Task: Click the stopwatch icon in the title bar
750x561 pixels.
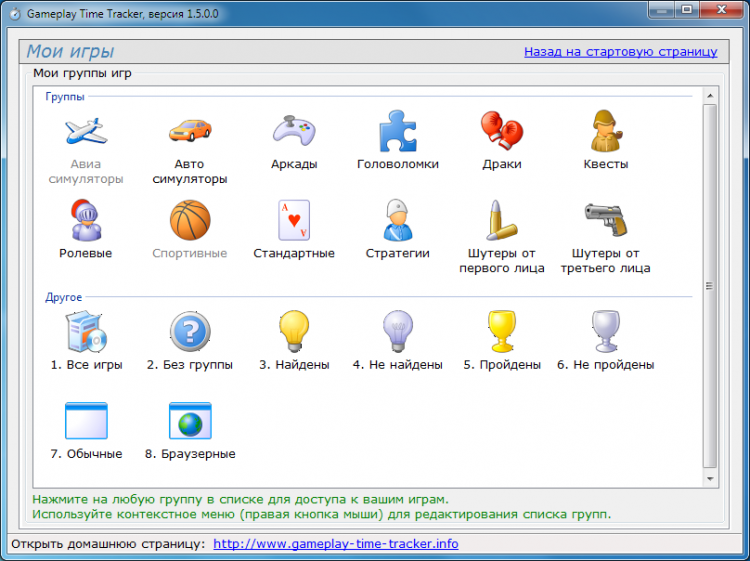Action: (x=15, y=13)
